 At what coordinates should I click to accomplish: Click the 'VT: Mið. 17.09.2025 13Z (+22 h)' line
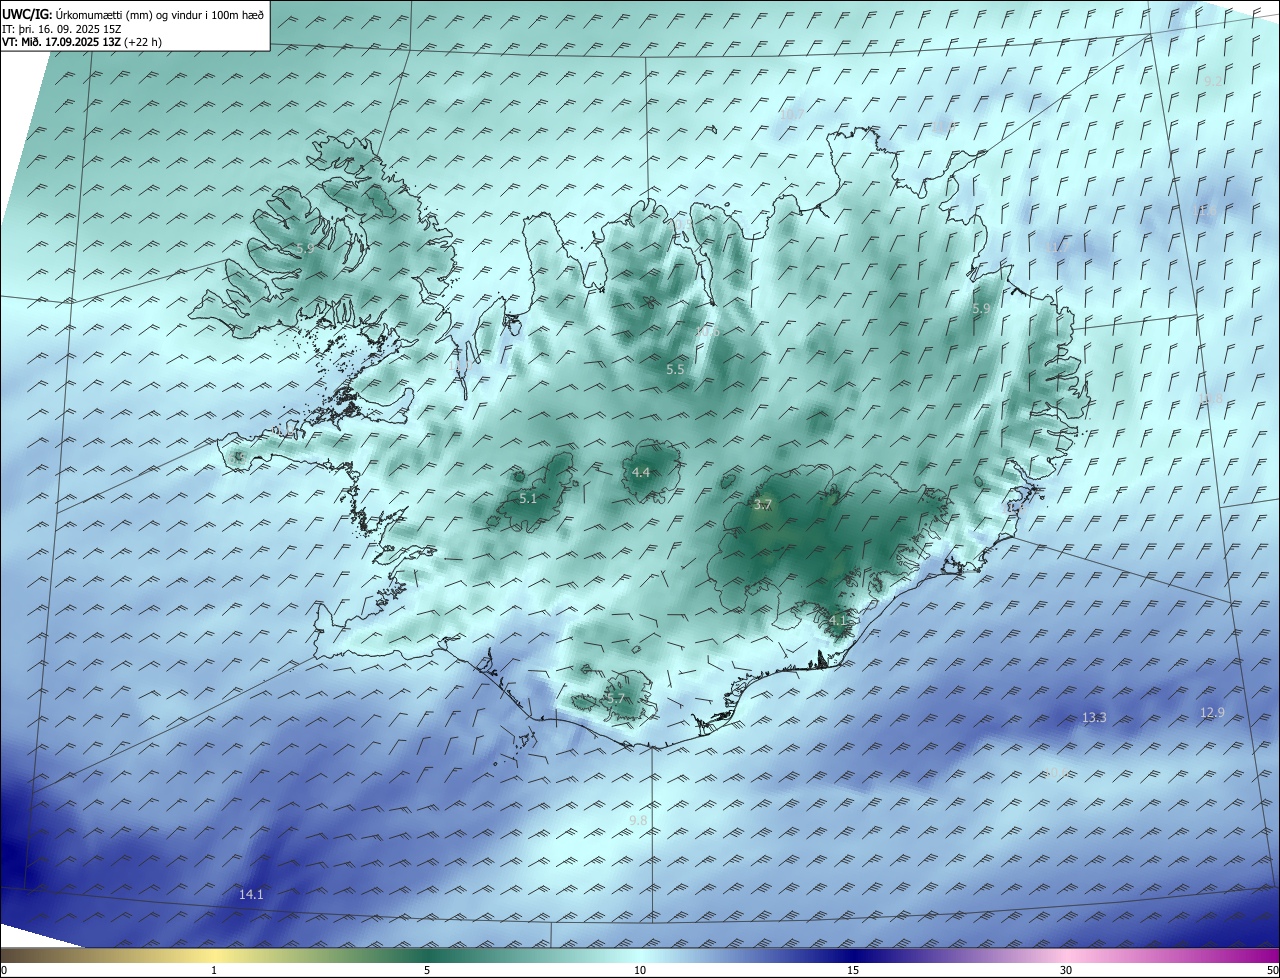[82, 42]
